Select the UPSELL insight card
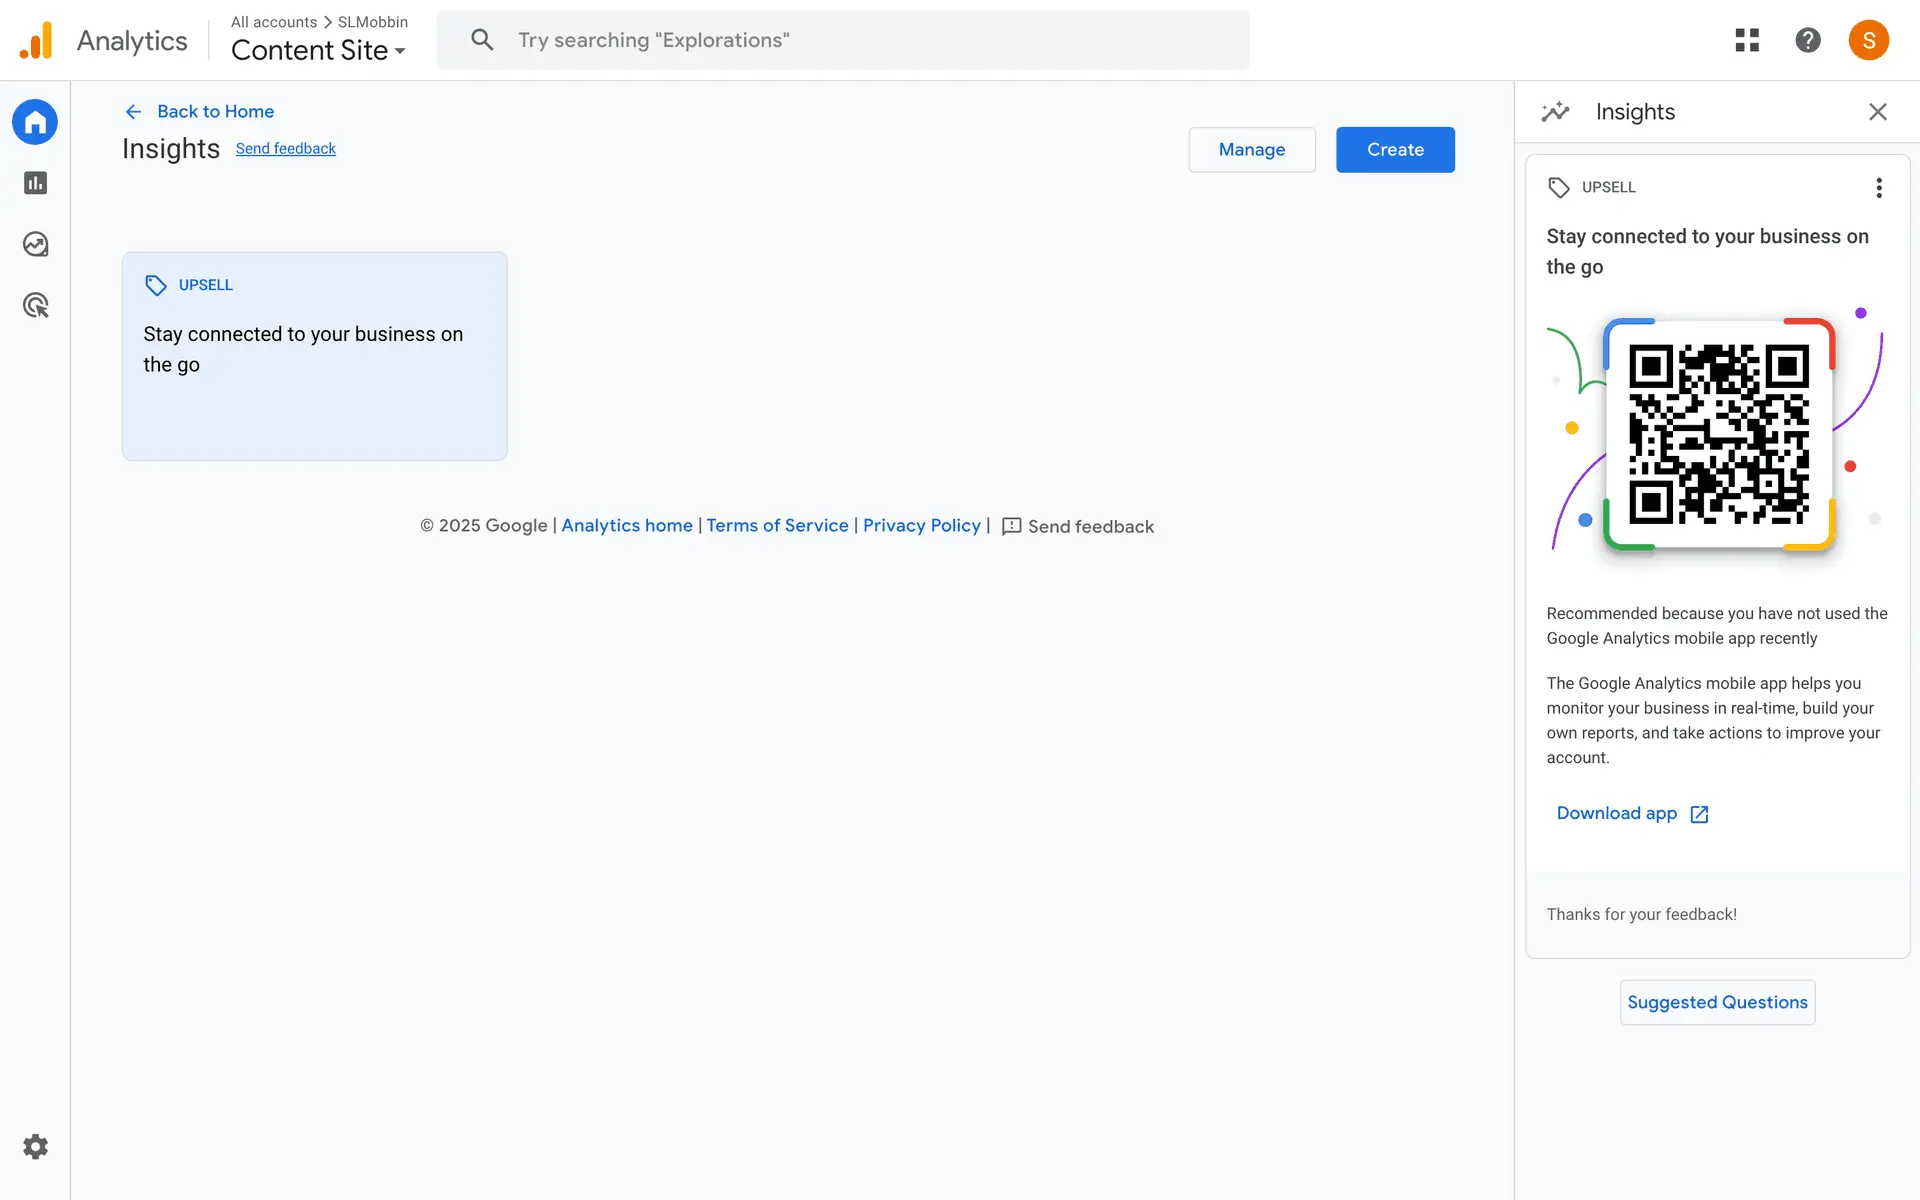Image resolution: width=1920 pixels, height=1200 pixels. point(314,356)
